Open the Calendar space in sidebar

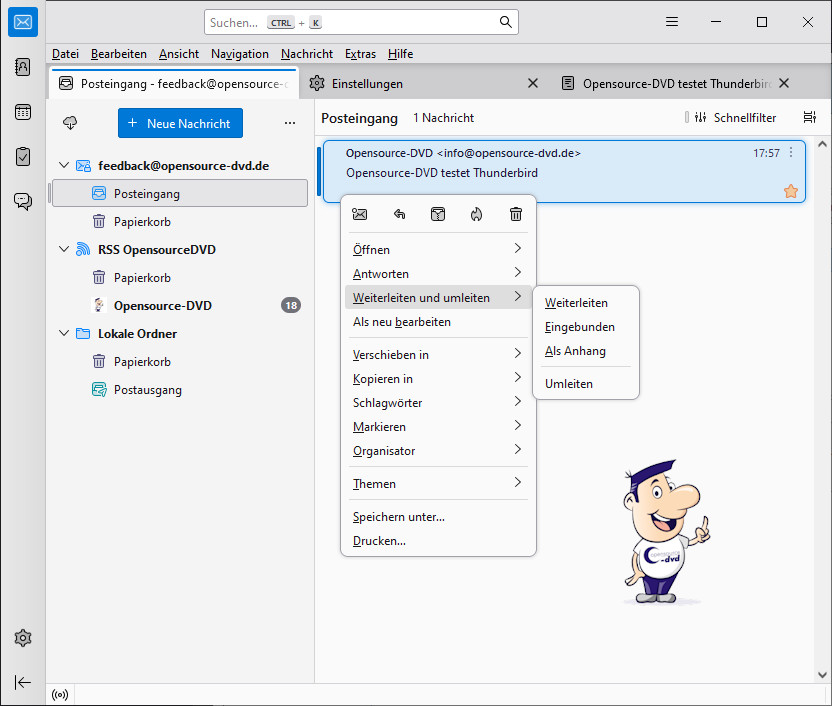point(23,112)
